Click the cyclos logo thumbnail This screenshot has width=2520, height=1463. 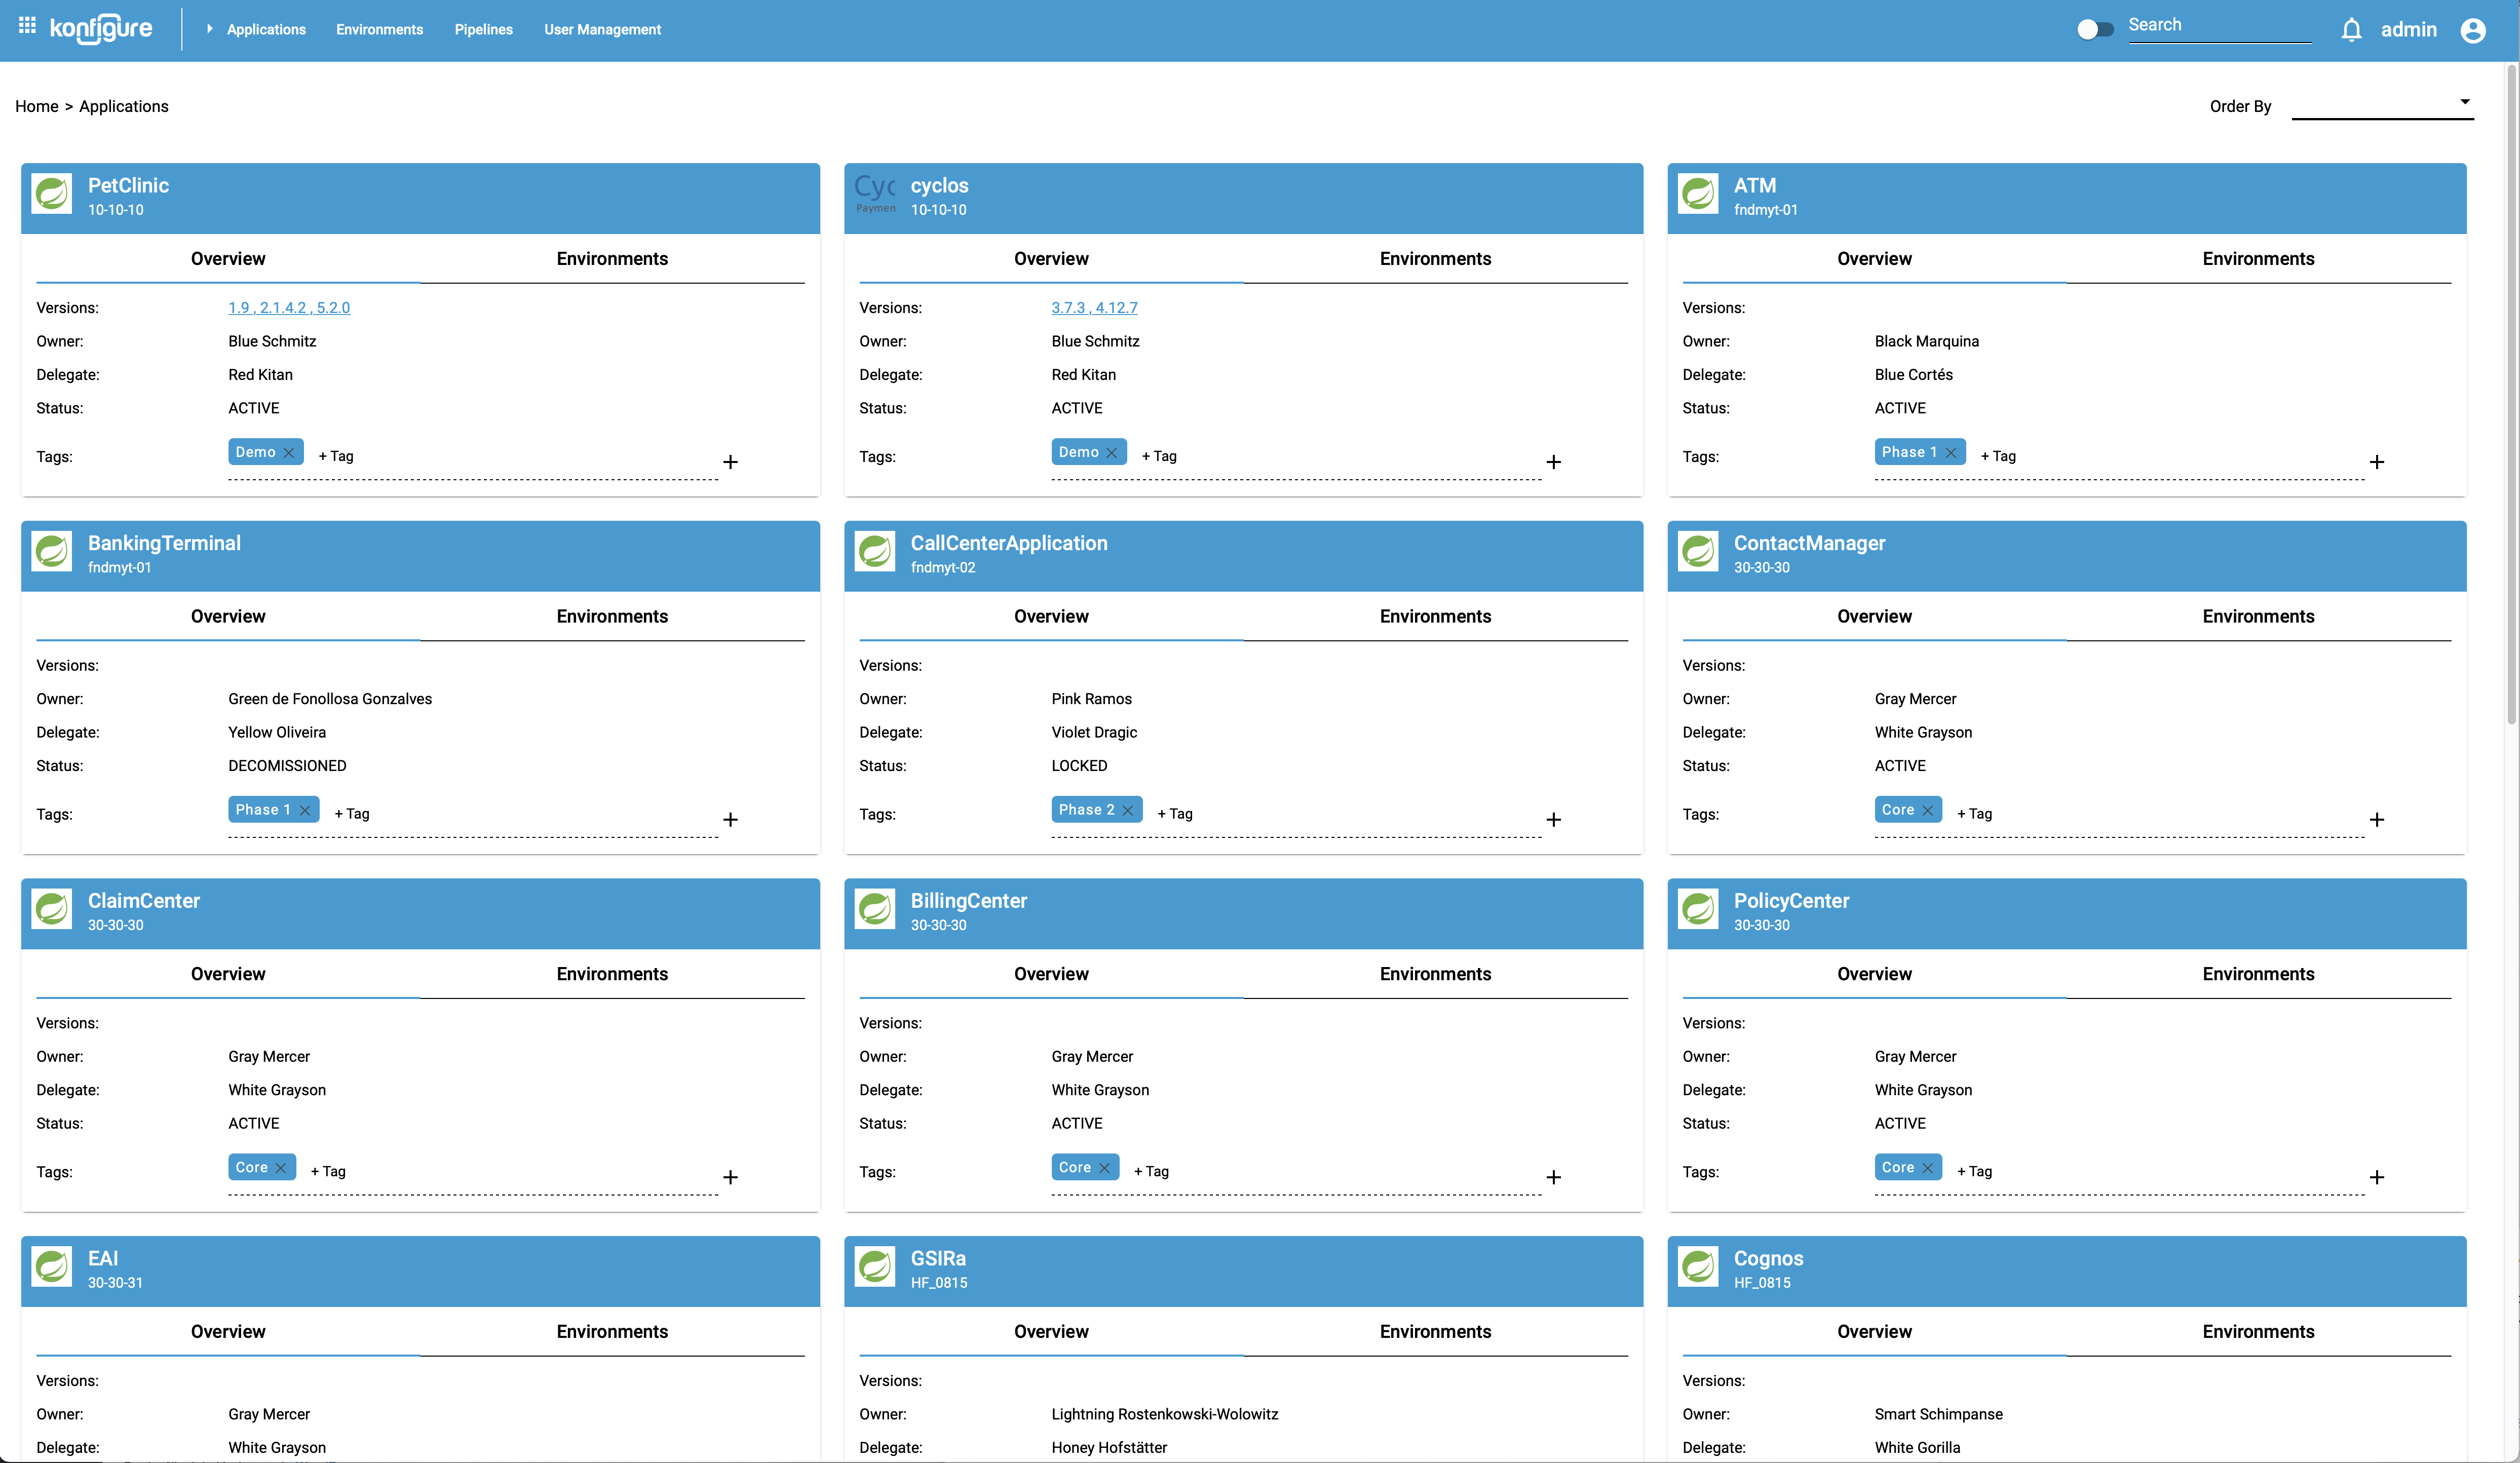click(875, 194)
